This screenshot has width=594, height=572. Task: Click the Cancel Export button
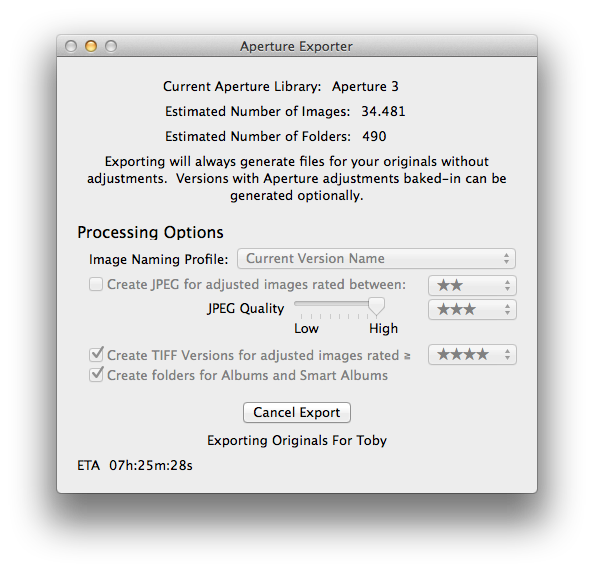point(297,413)
